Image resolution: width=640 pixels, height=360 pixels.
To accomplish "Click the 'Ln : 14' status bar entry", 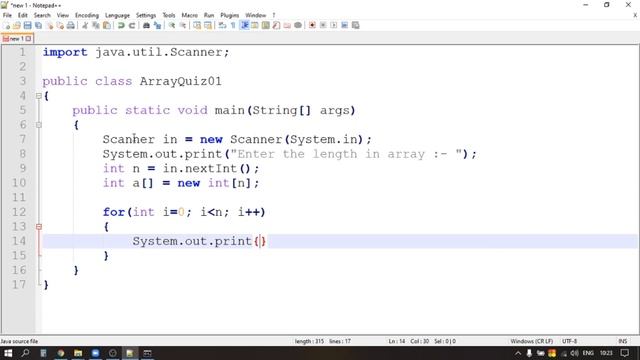I will coord(397,341).
